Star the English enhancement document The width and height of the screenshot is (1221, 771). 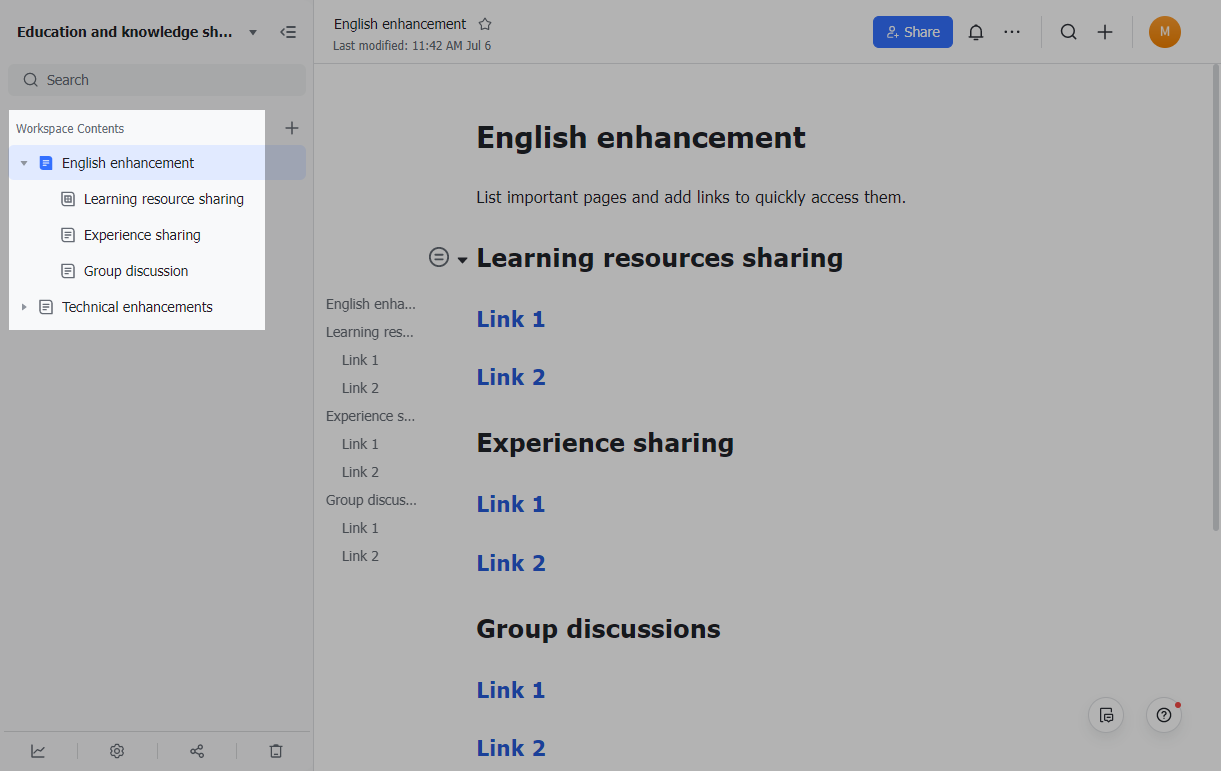pos(485,24)
